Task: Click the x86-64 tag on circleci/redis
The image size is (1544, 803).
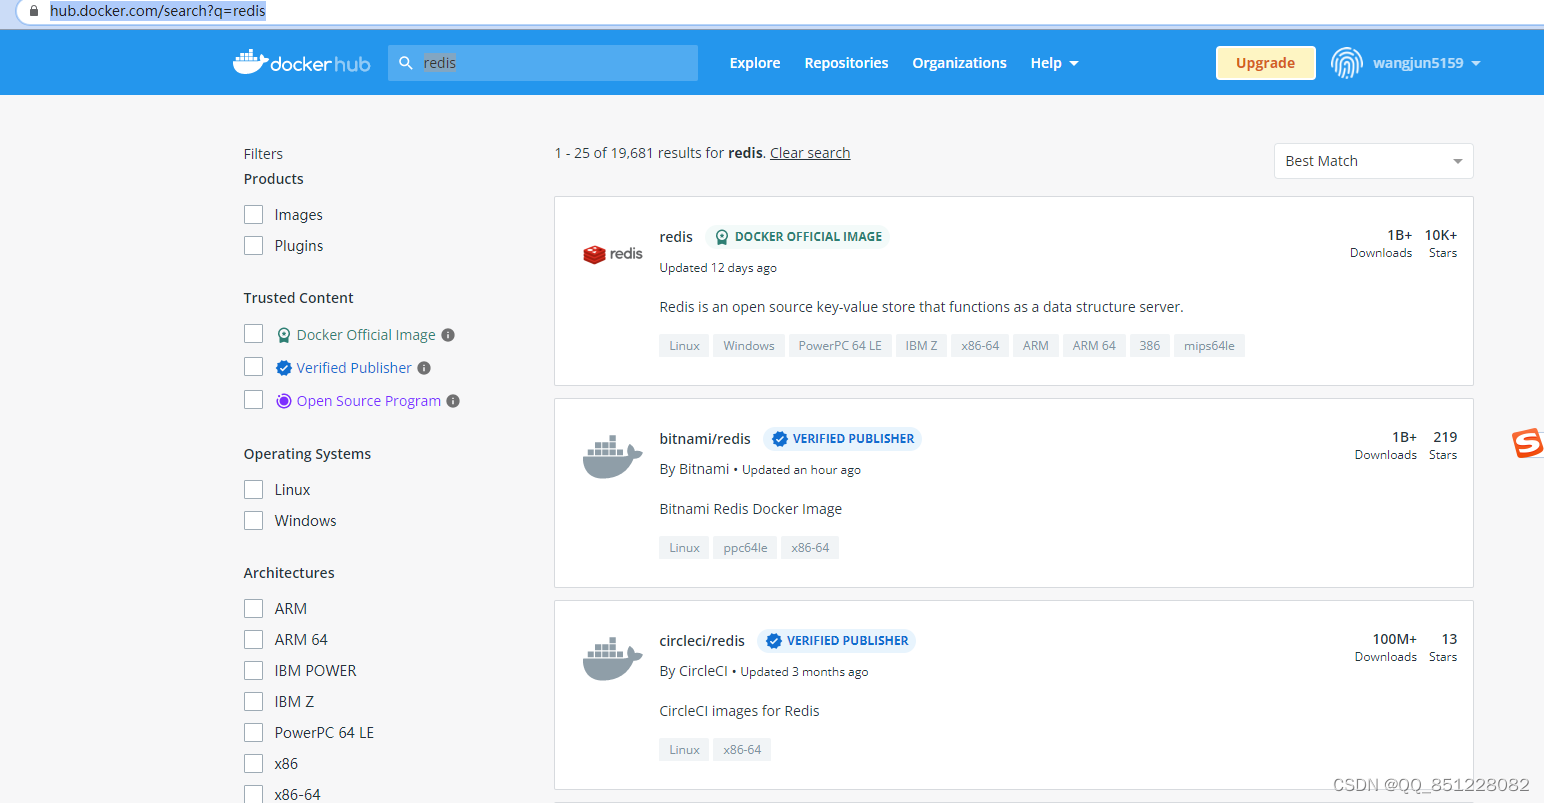Action: pos(742,750)
